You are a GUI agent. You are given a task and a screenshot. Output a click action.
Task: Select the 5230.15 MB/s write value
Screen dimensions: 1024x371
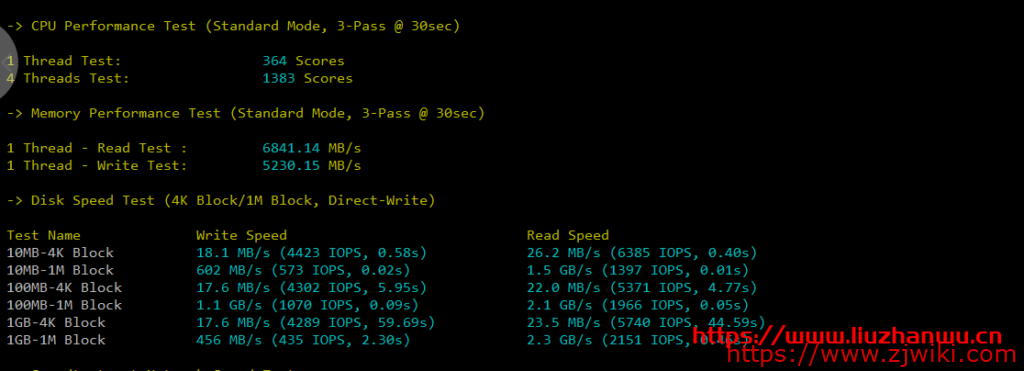312,165
